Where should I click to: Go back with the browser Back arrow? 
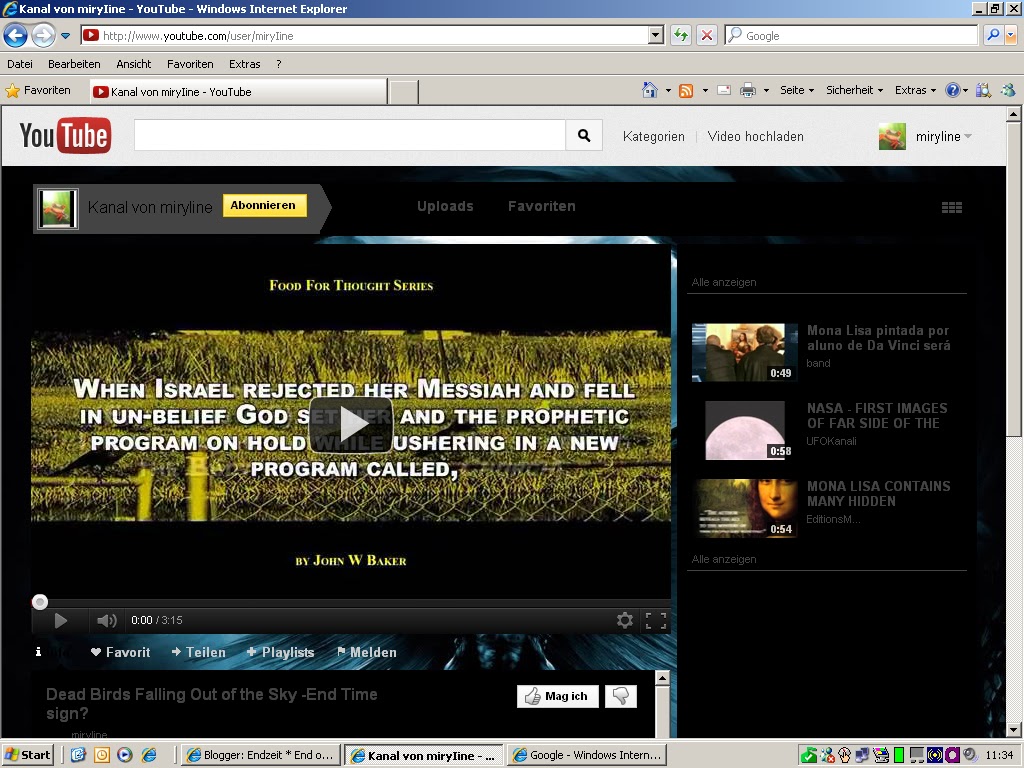[x=16, y=35]
